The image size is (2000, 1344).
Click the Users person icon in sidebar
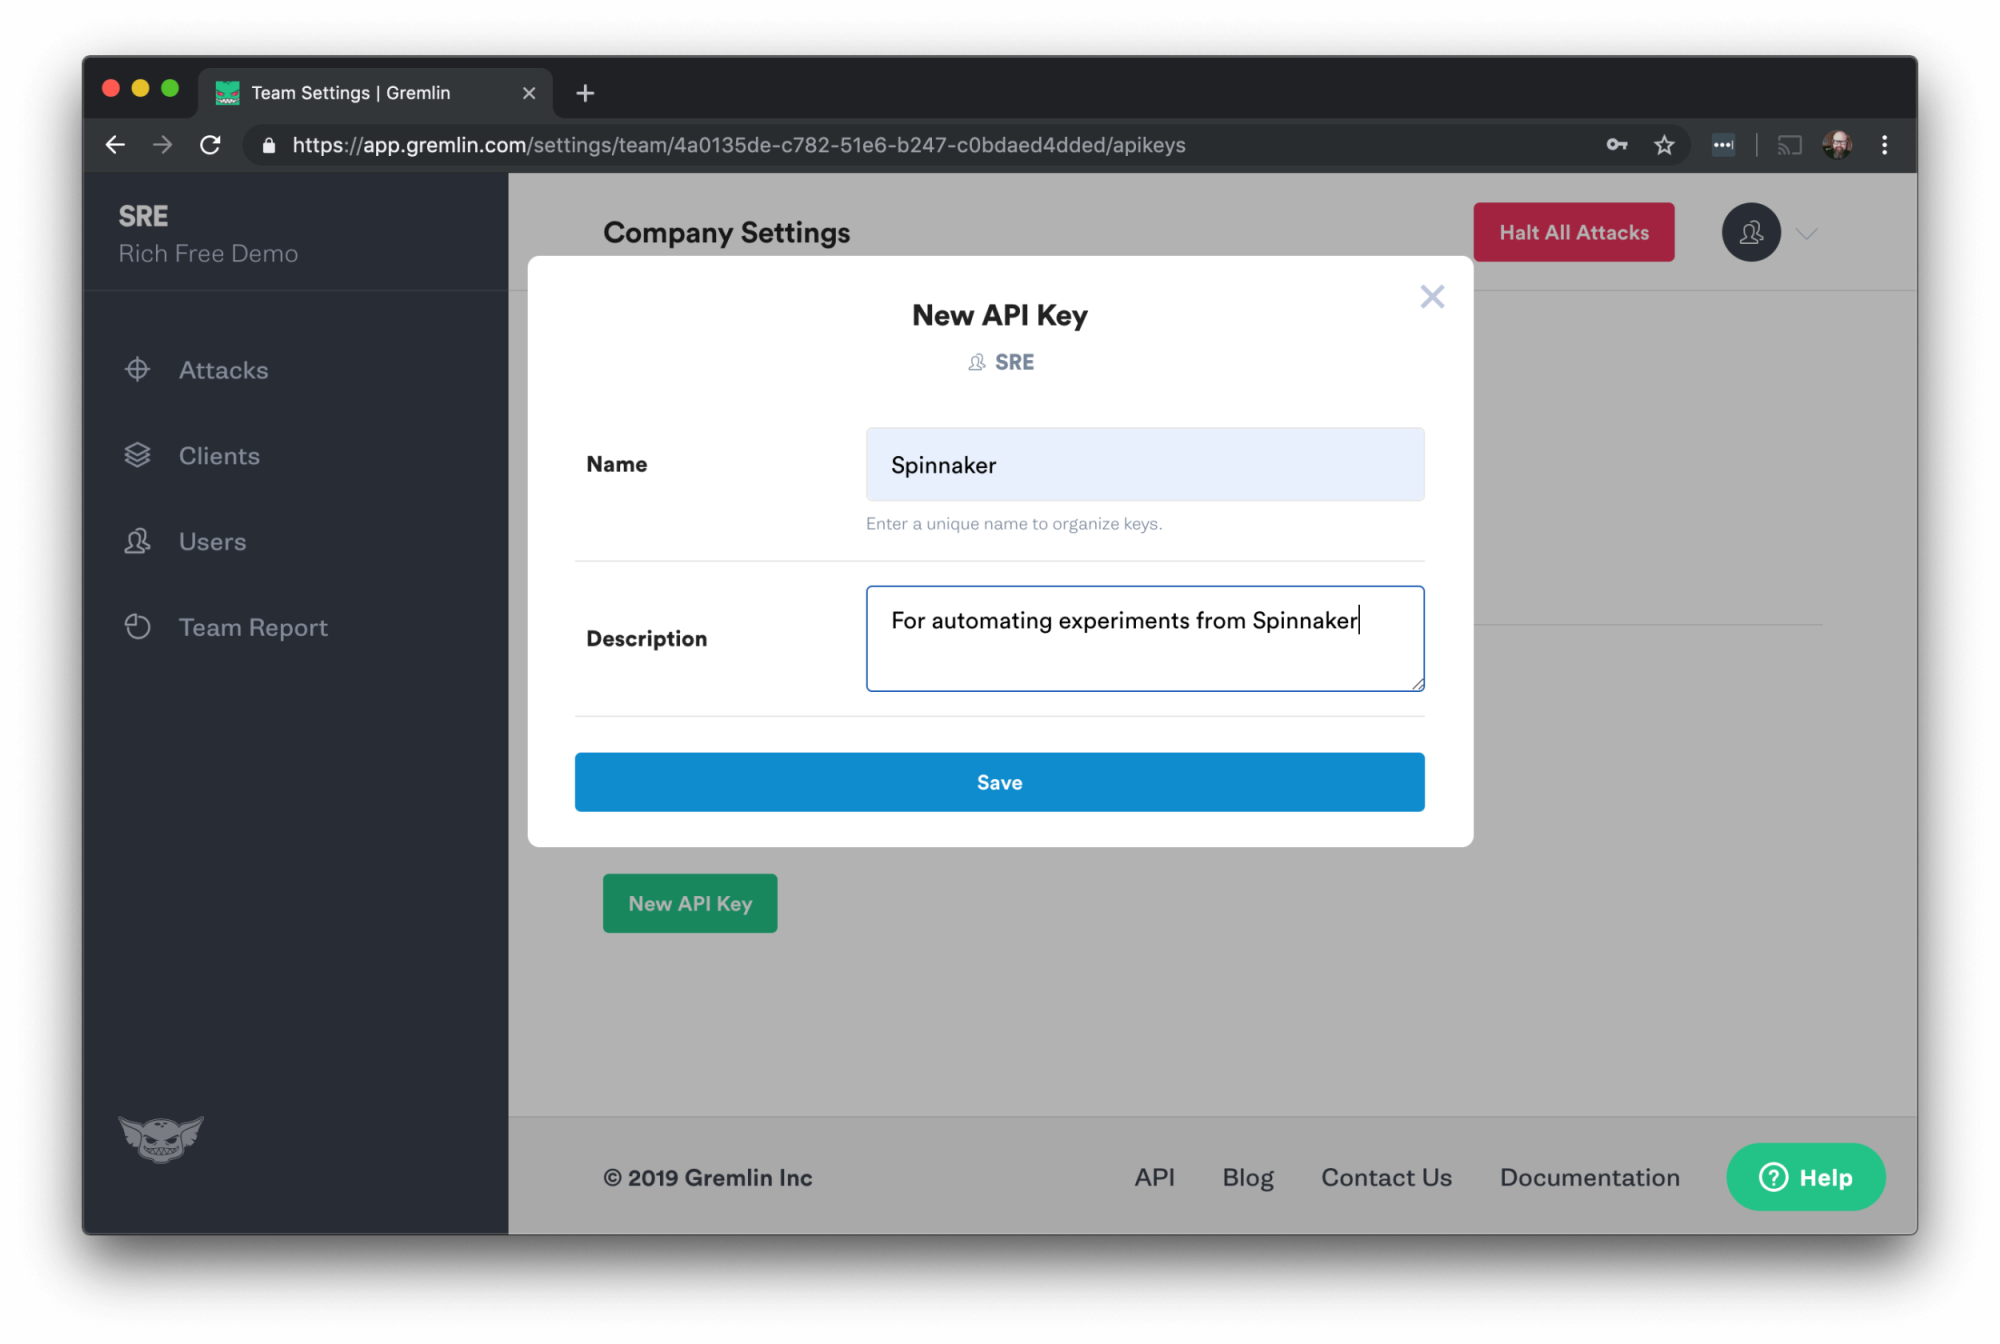coord(137,541)
